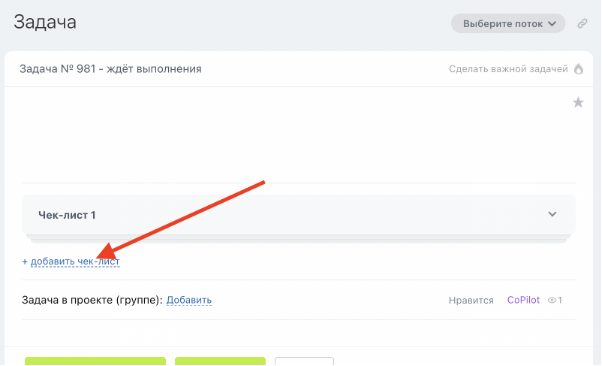Viewport: 602px width, 366px height.
Task: Click the Нравится like link
Action: point(471,300)
